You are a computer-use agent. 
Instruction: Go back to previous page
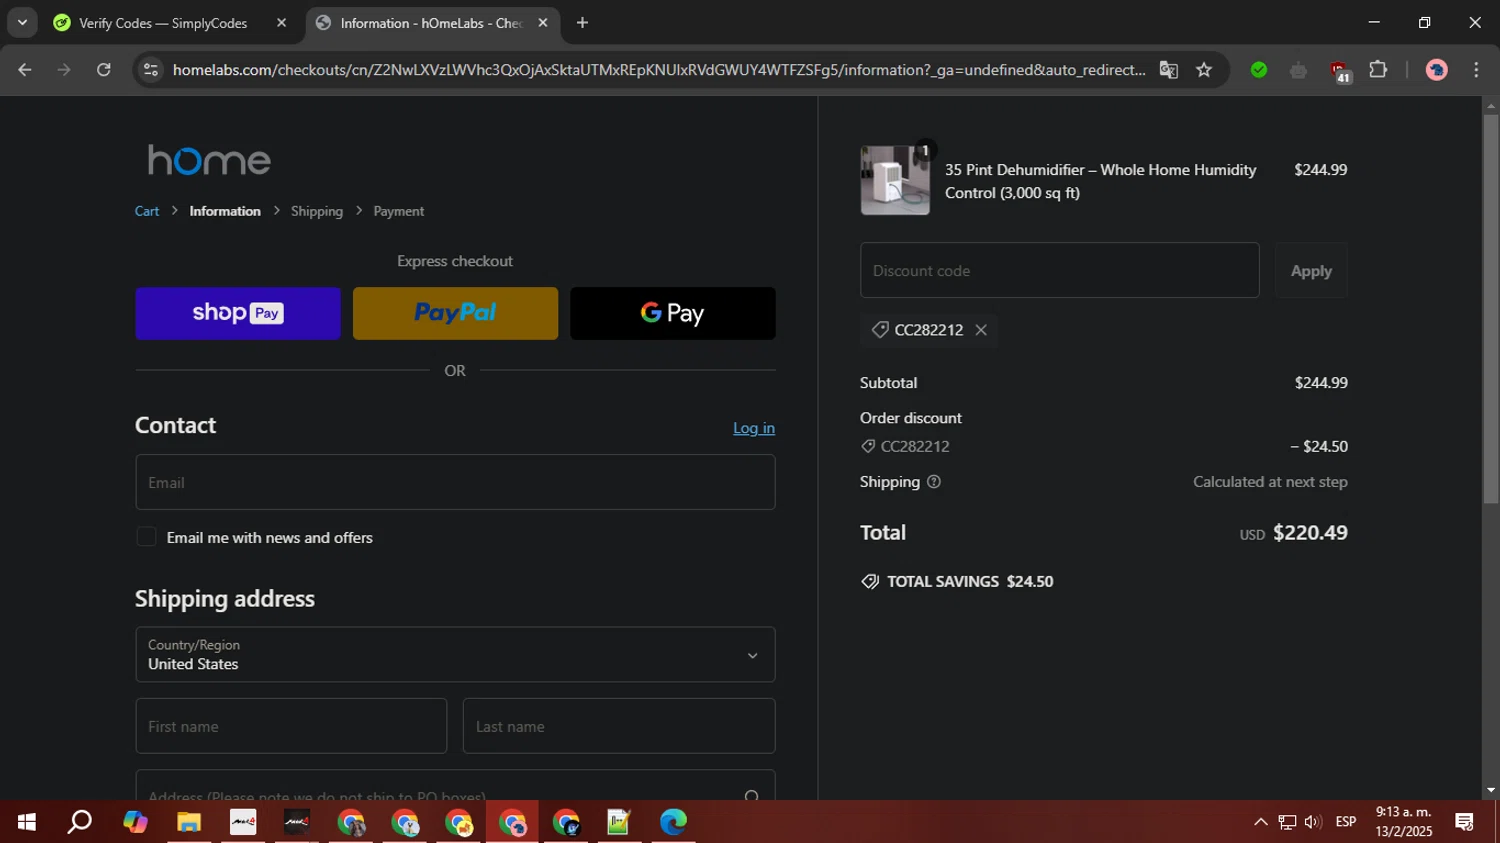pyautogui.click(x=25, y=70)
